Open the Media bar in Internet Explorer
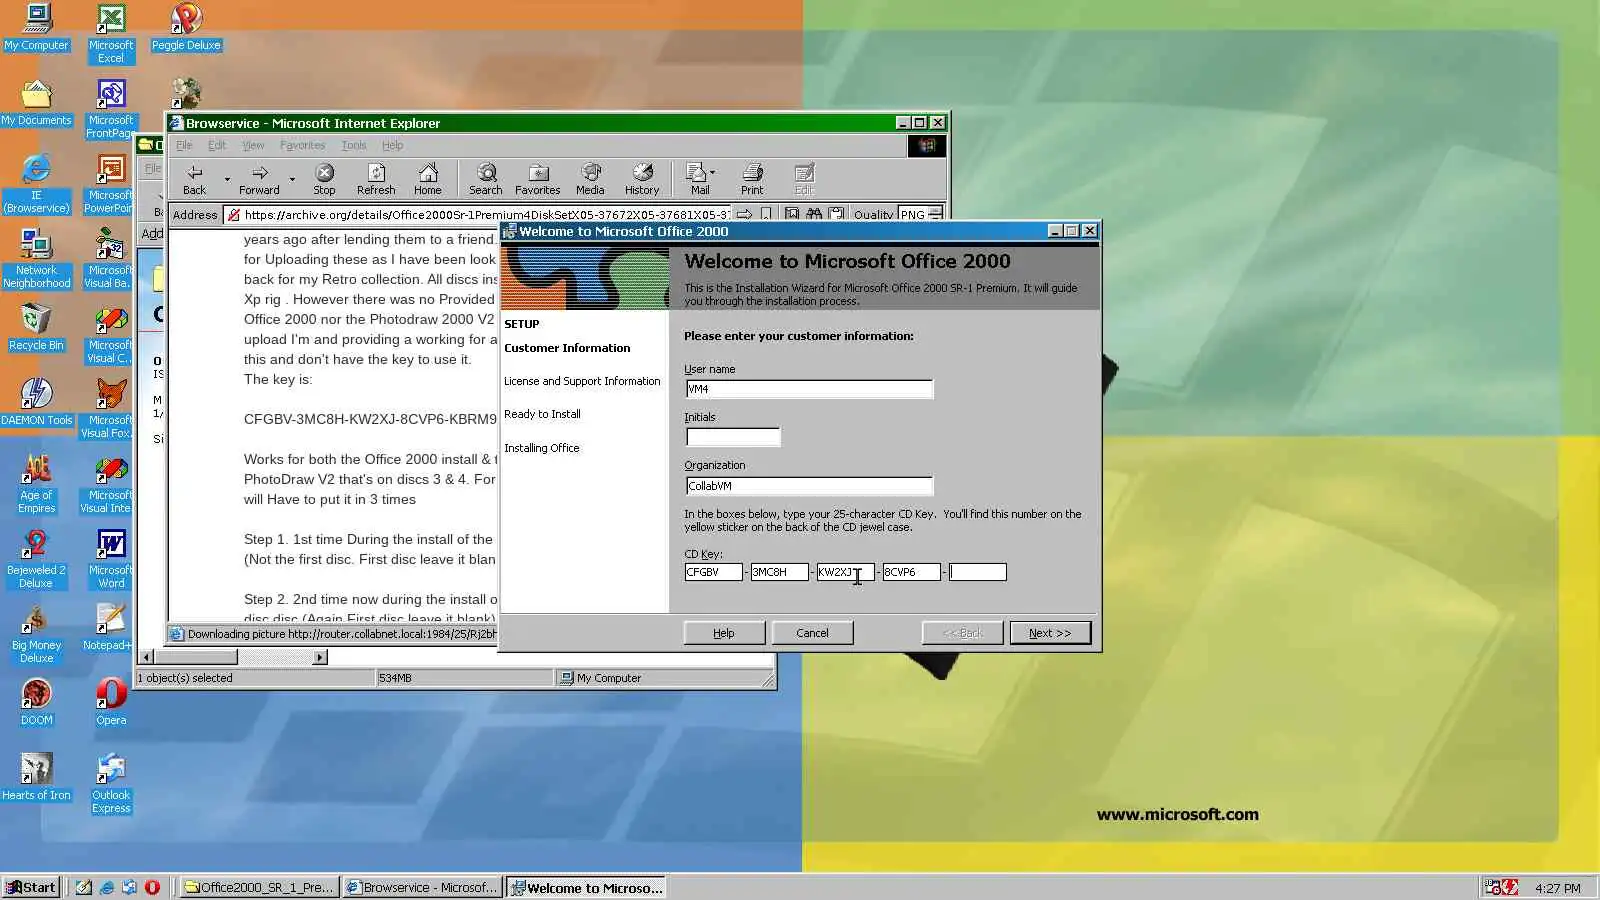The width and height of the screenshot is (1600, 900). click(x=590, y=179)
